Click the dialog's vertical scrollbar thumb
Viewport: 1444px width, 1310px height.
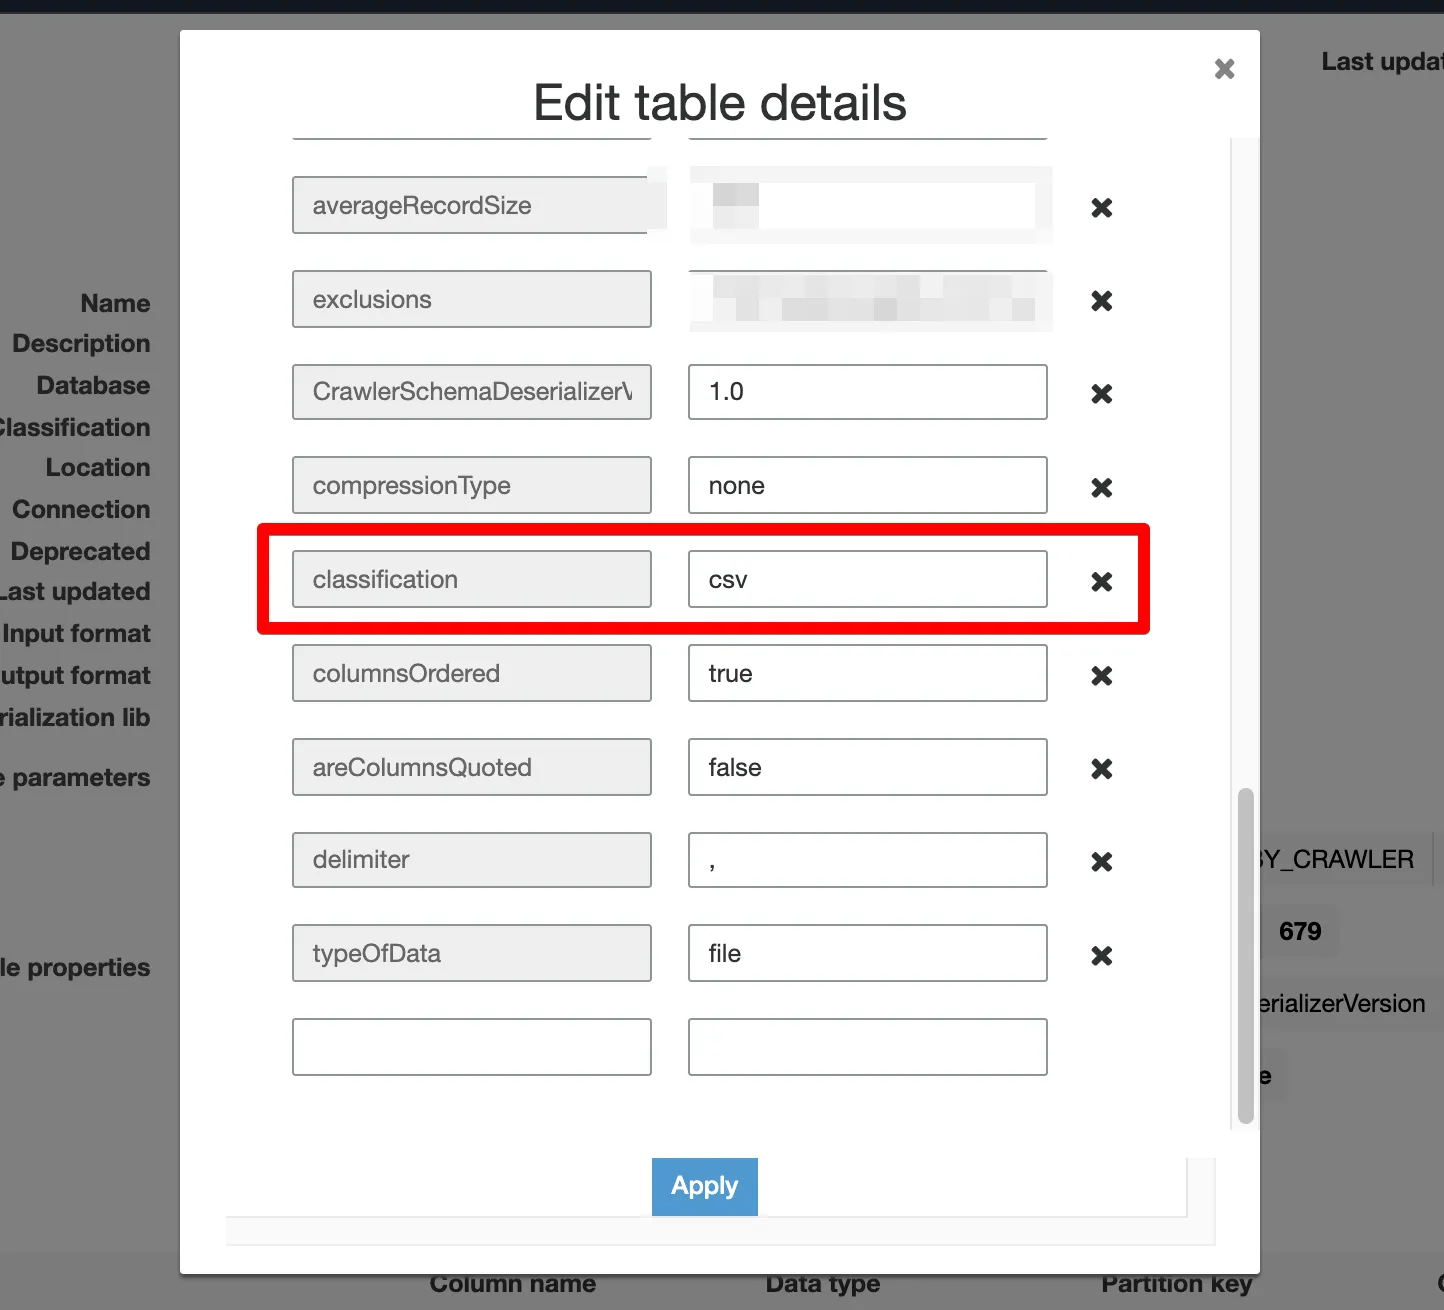(1245, 955)
